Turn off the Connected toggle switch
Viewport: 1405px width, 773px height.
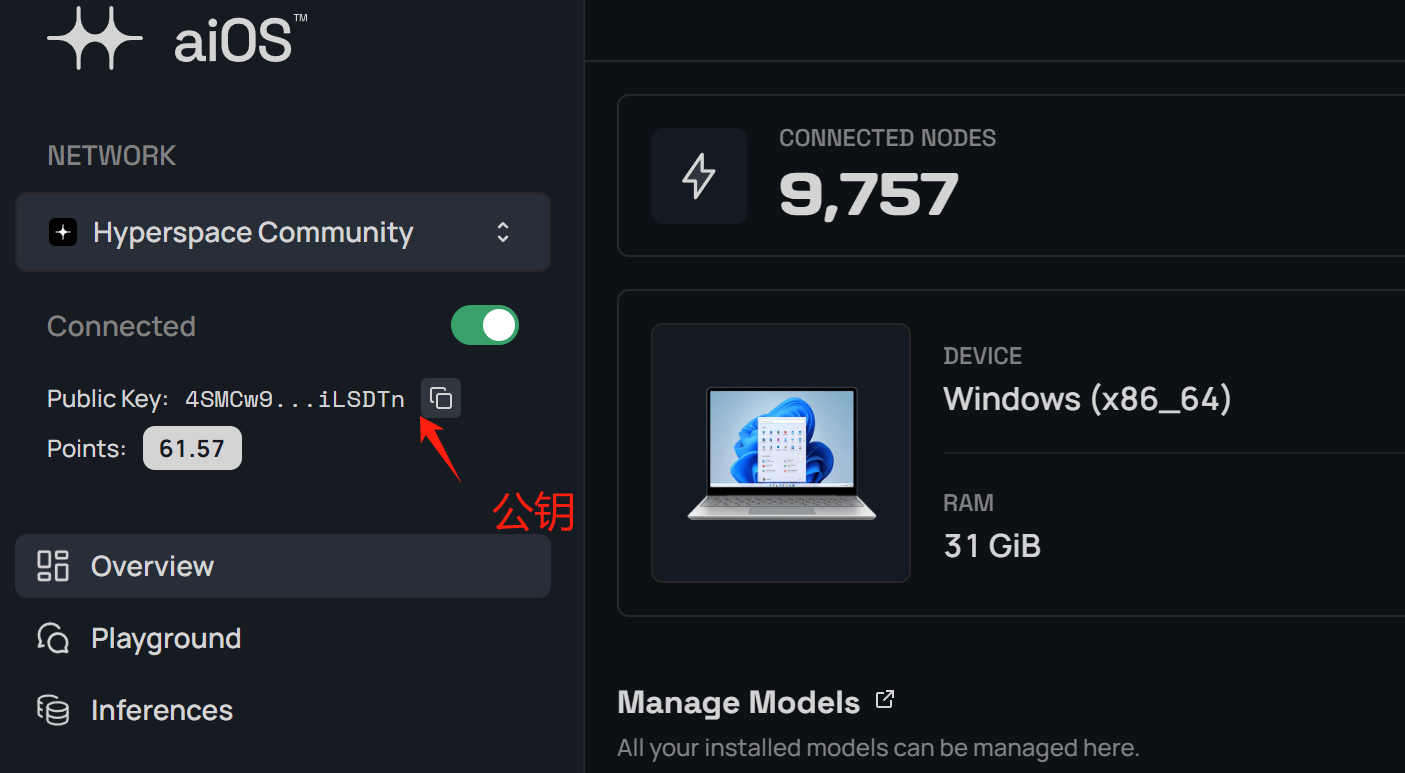[x=485, y=325]
